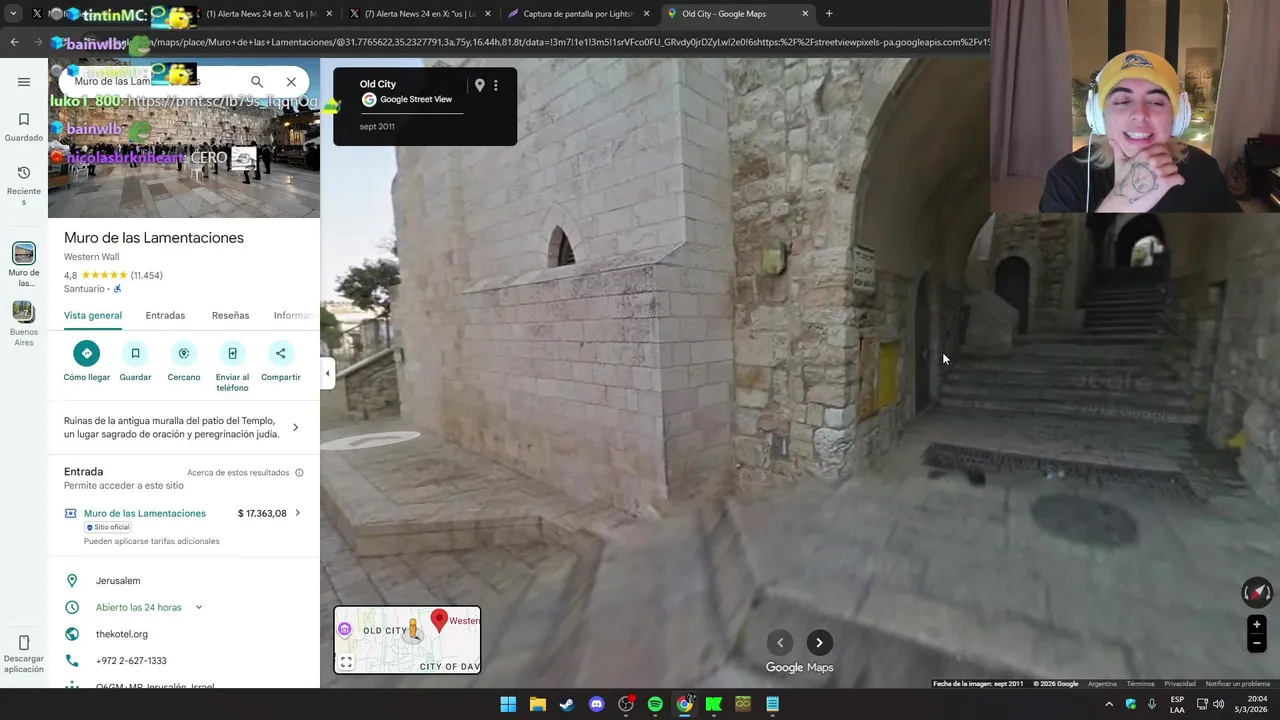Switch to the (7) Alerta News 24 en X tab
Viewport: 1280px width, 720px height.
point(420,14)
